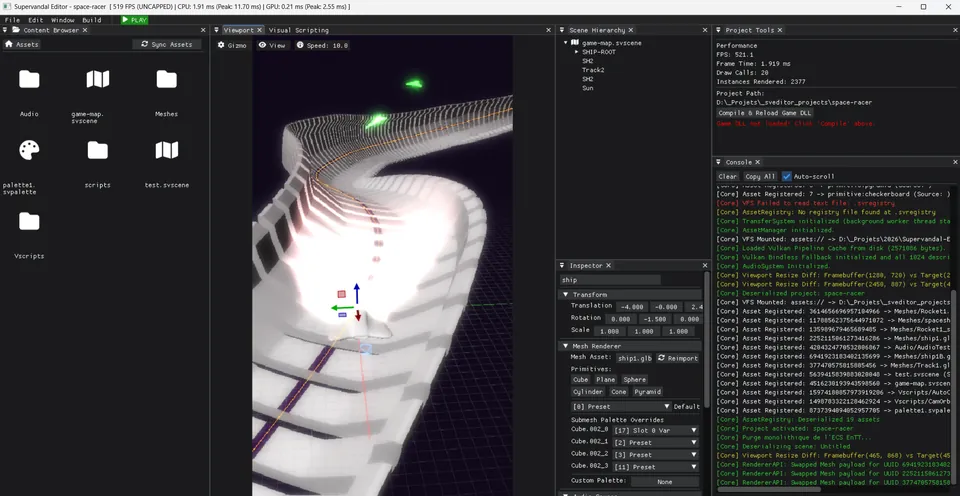
Task: Click the green left-arrow gizmo axis
Action: tap(342, 307)
